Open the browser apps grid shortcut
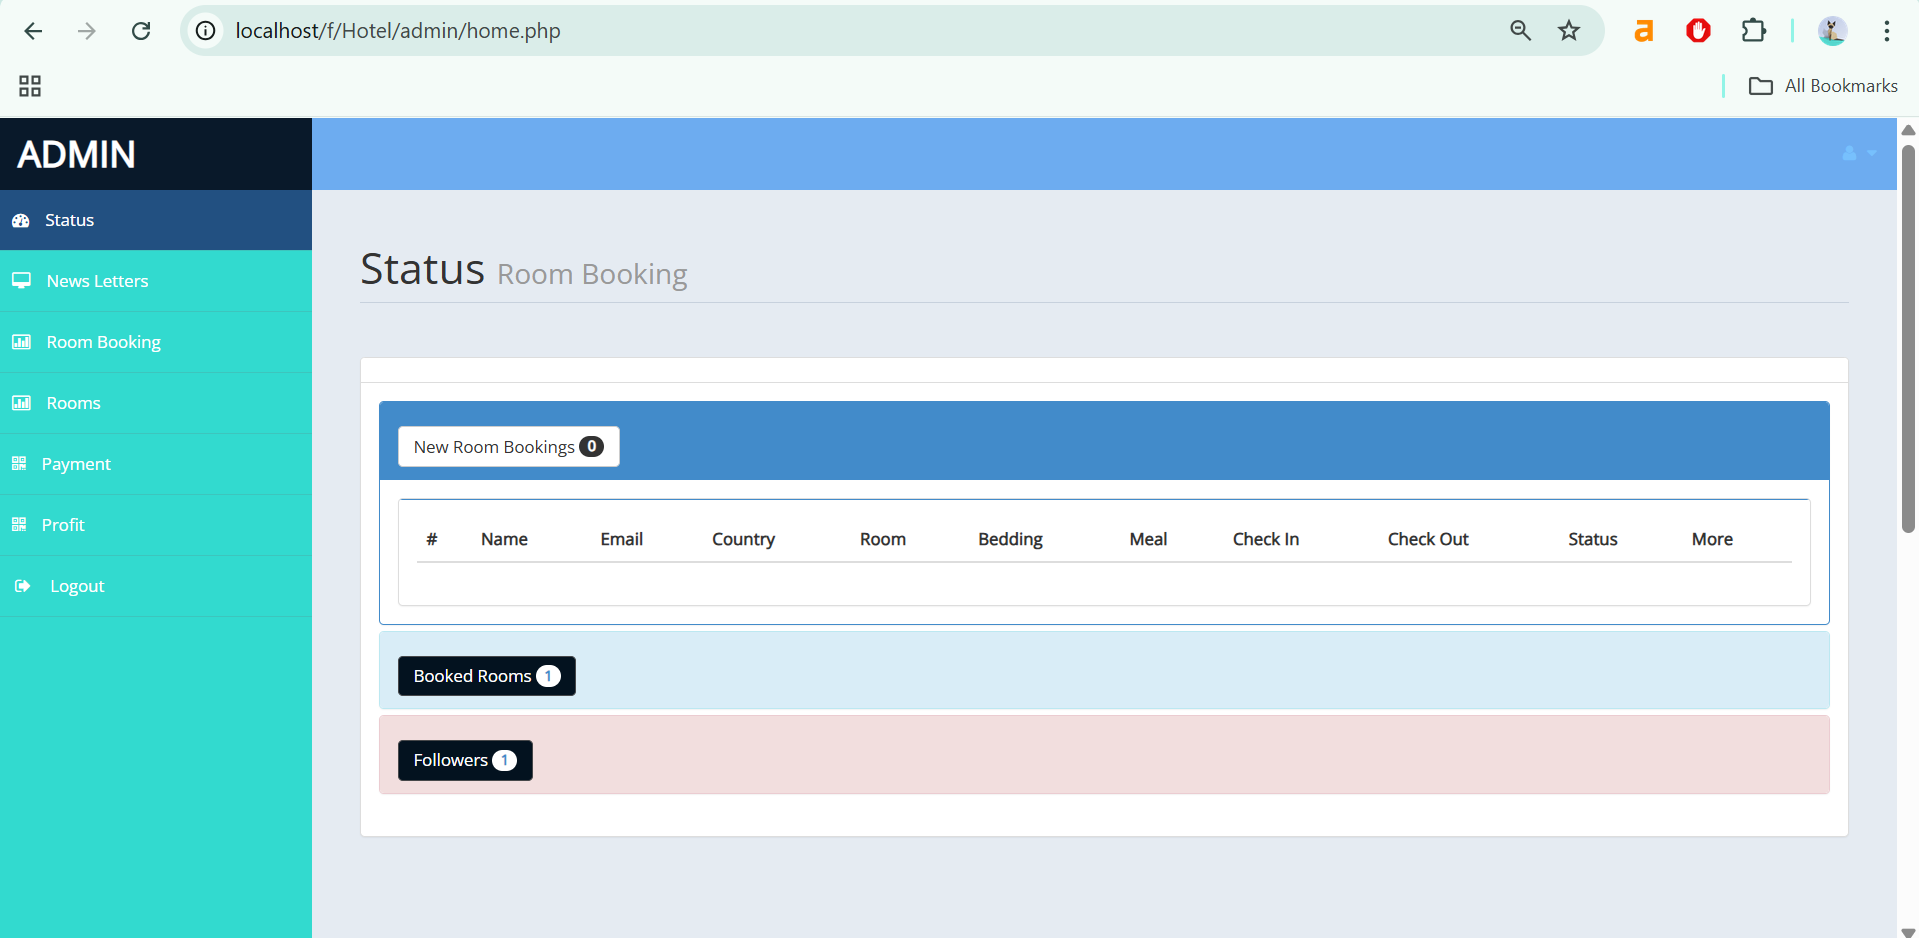 (x=30, y=86)
